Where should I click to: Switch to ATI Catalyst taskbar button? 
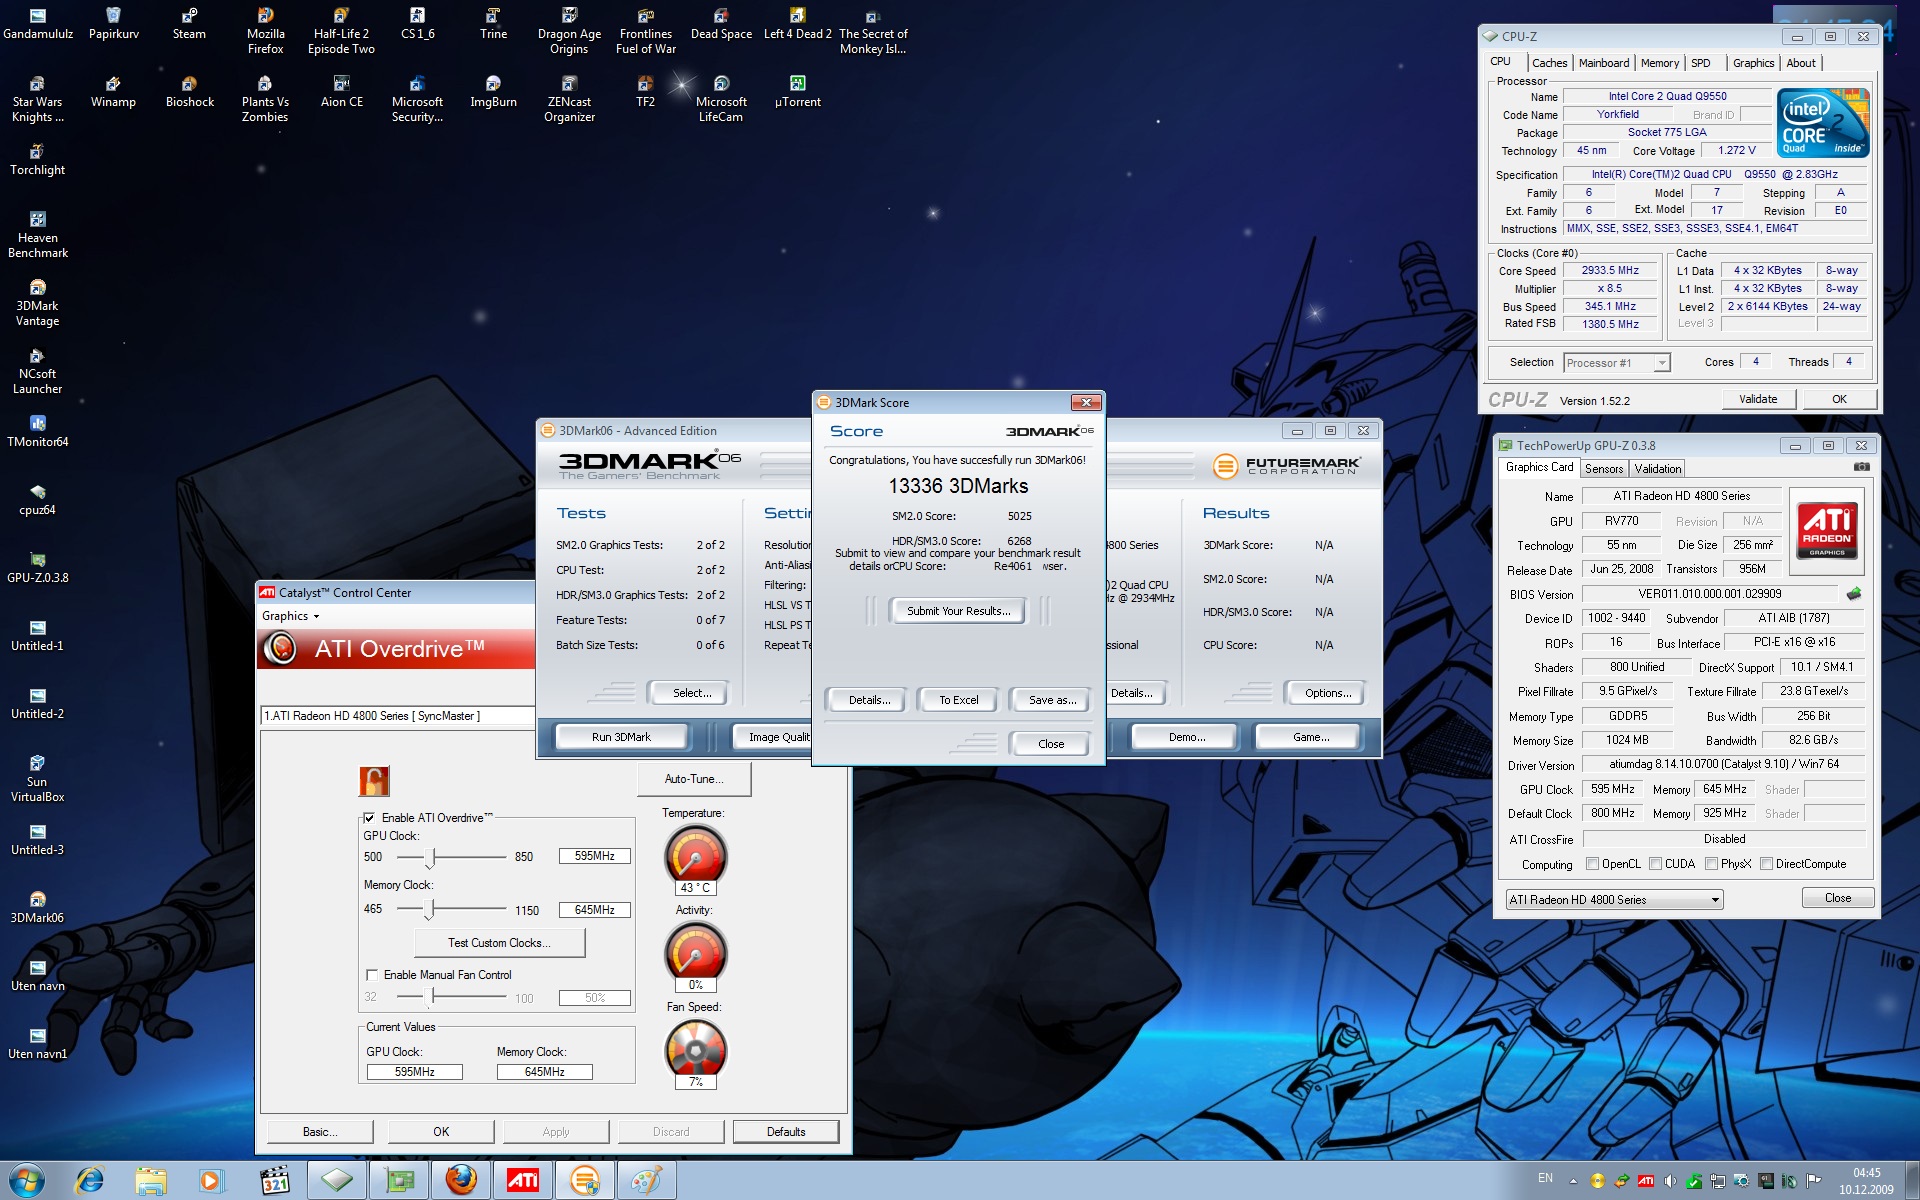pos(522,1181)
